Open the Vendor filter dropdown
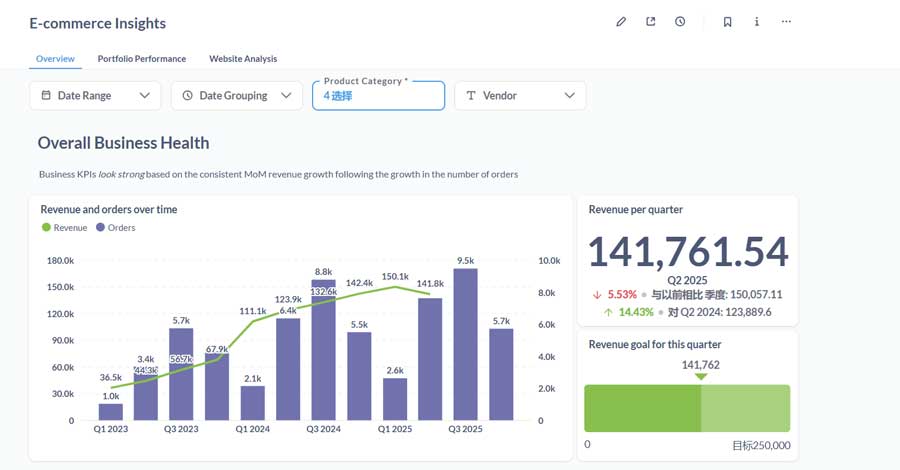Image resolution: width=900 pixels, height=470 pixels. (520, 96)
